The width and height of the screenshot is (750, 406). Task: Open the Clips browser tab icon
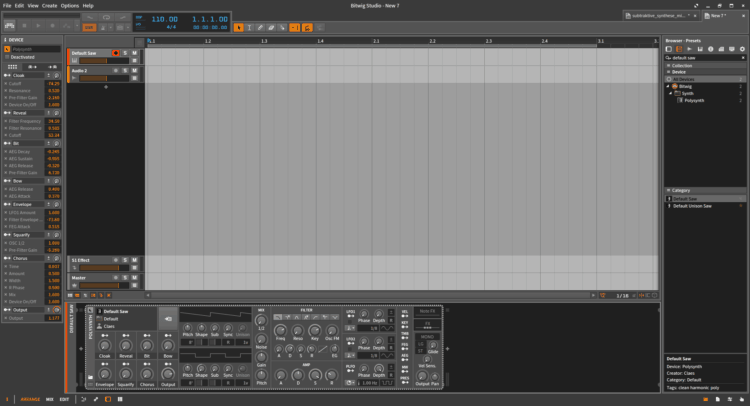click(721, 49)
